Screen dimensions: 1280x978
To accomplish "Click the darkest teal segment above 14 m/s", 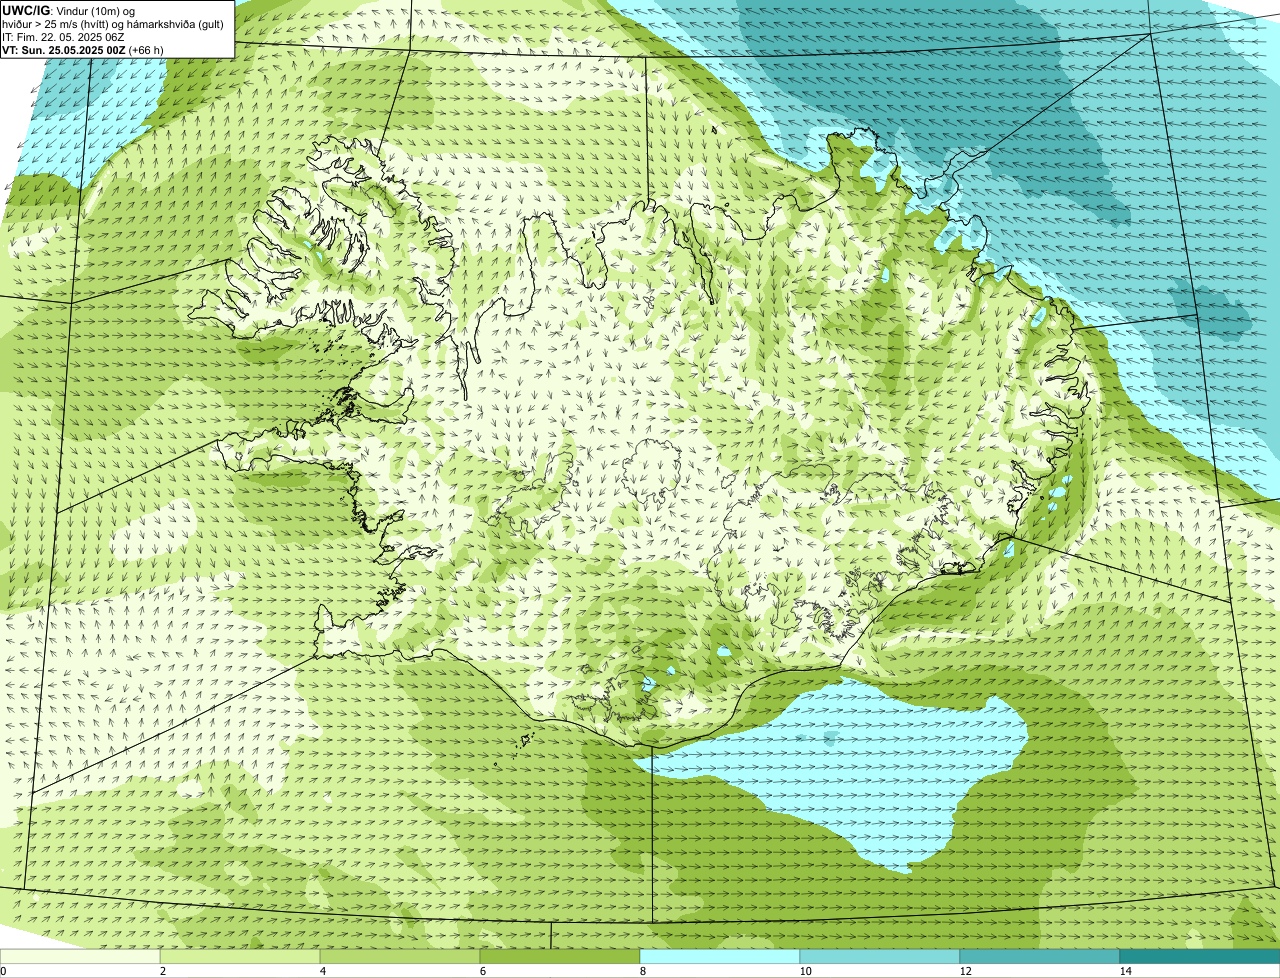I will click(x=1200, y=956).
